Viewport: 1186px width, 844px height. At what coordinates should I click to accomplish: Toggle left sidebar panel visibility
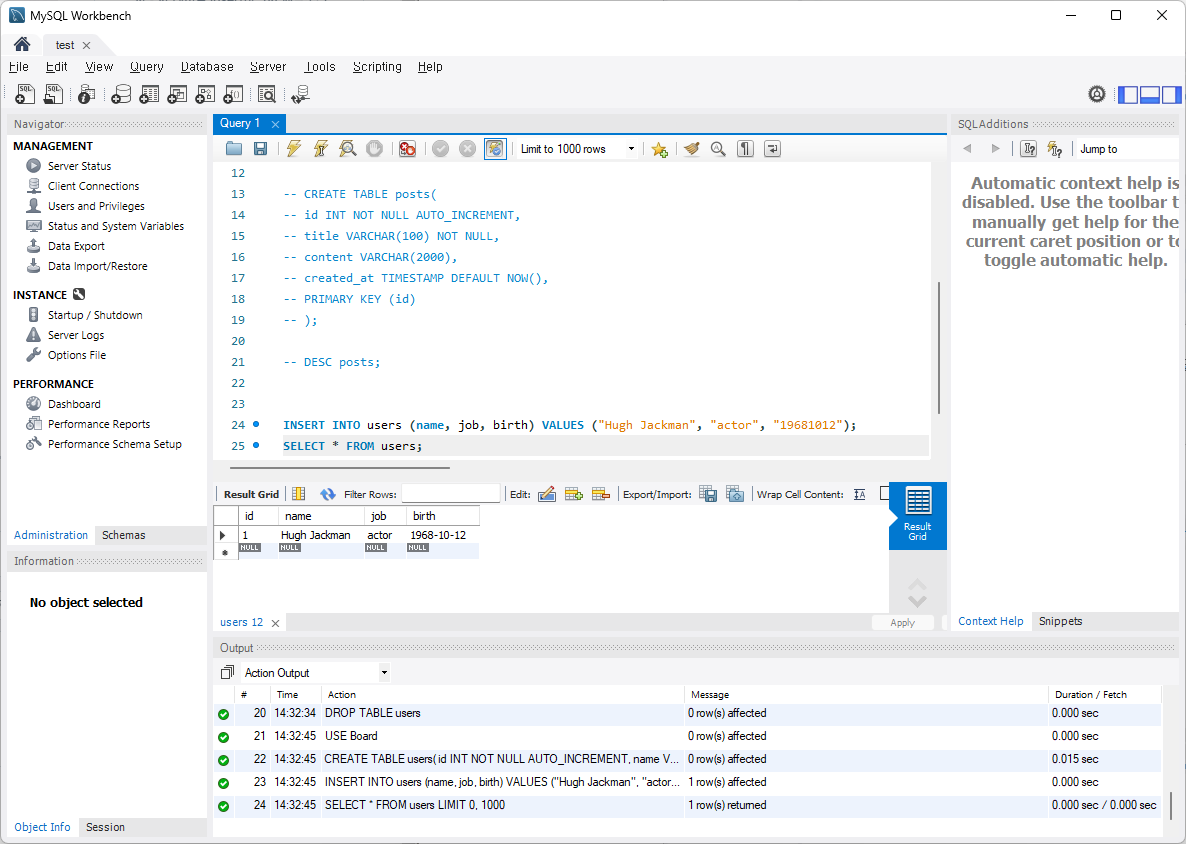pos(1128,95)
